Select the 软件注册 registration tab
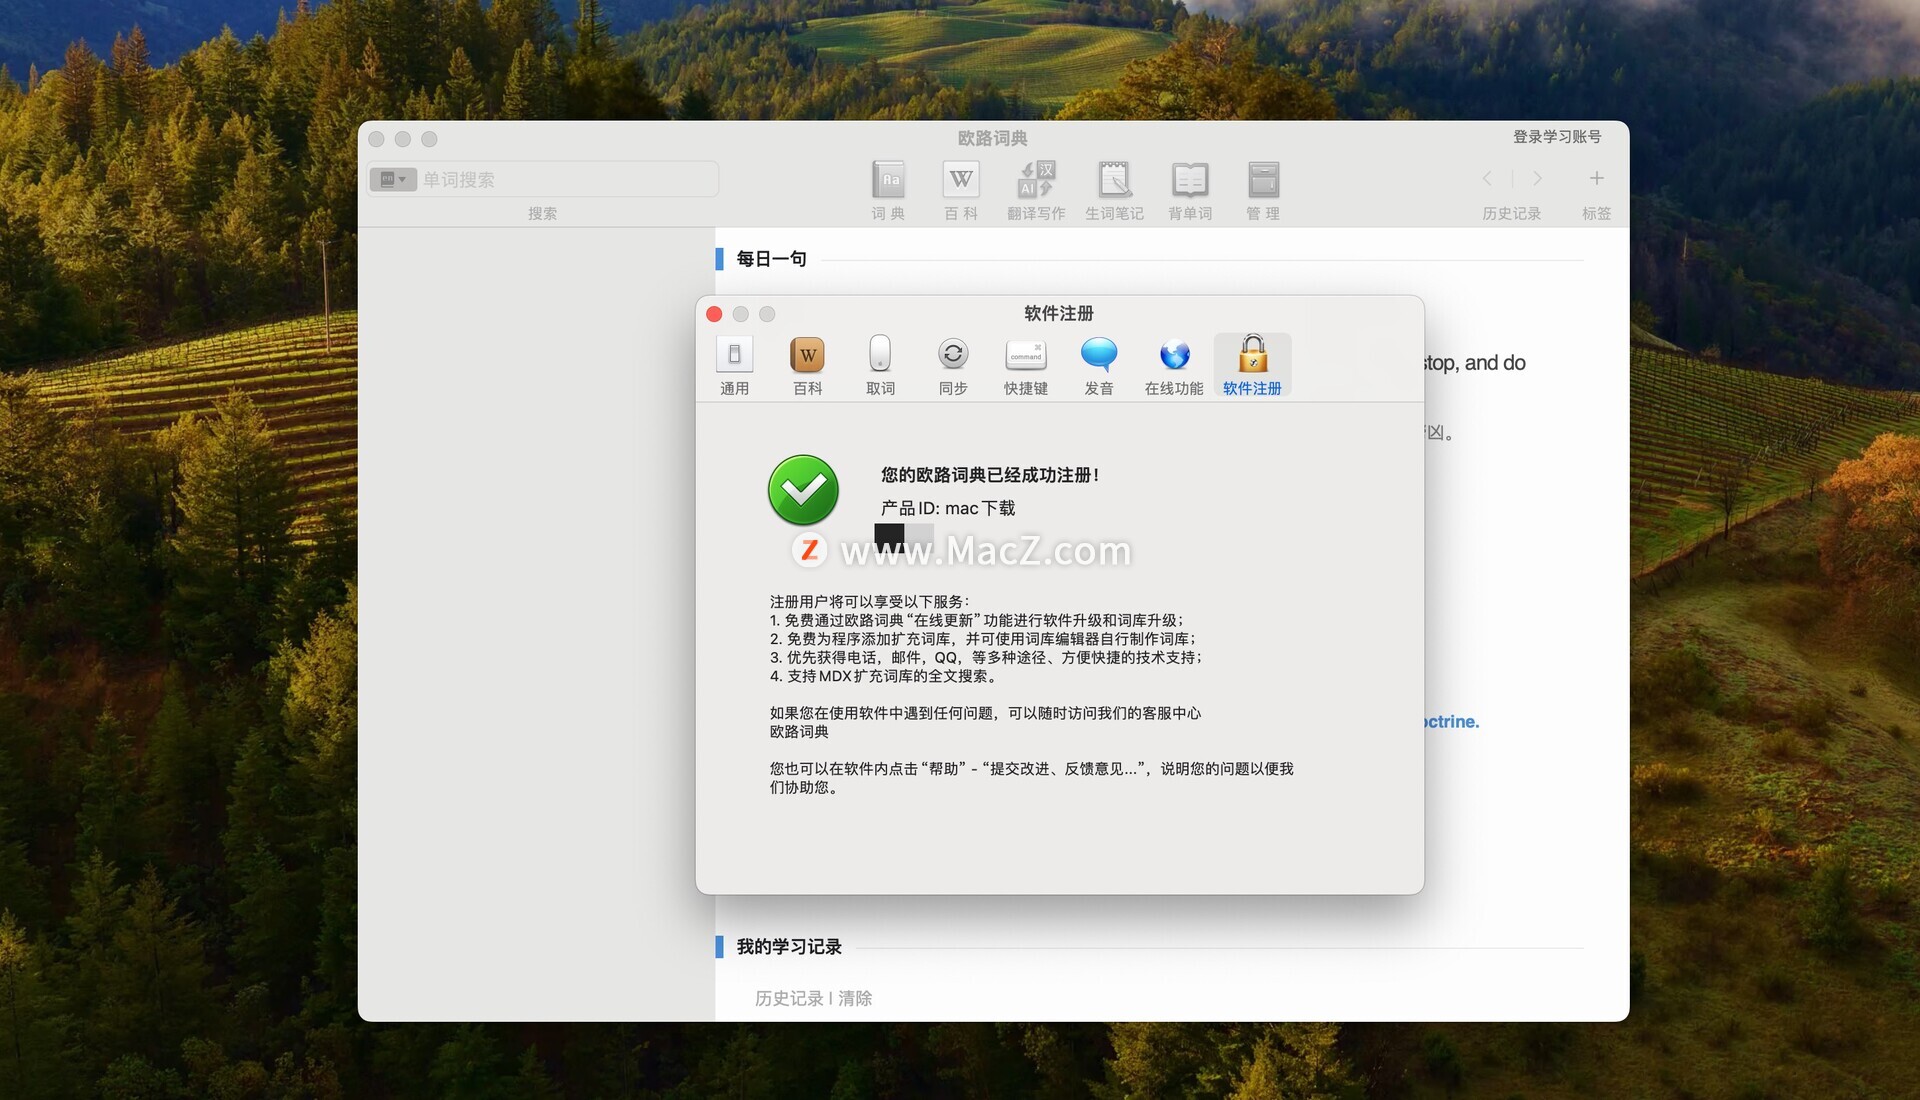Viewport: 1920px width, 1100px height. [x=1252, y=366]
